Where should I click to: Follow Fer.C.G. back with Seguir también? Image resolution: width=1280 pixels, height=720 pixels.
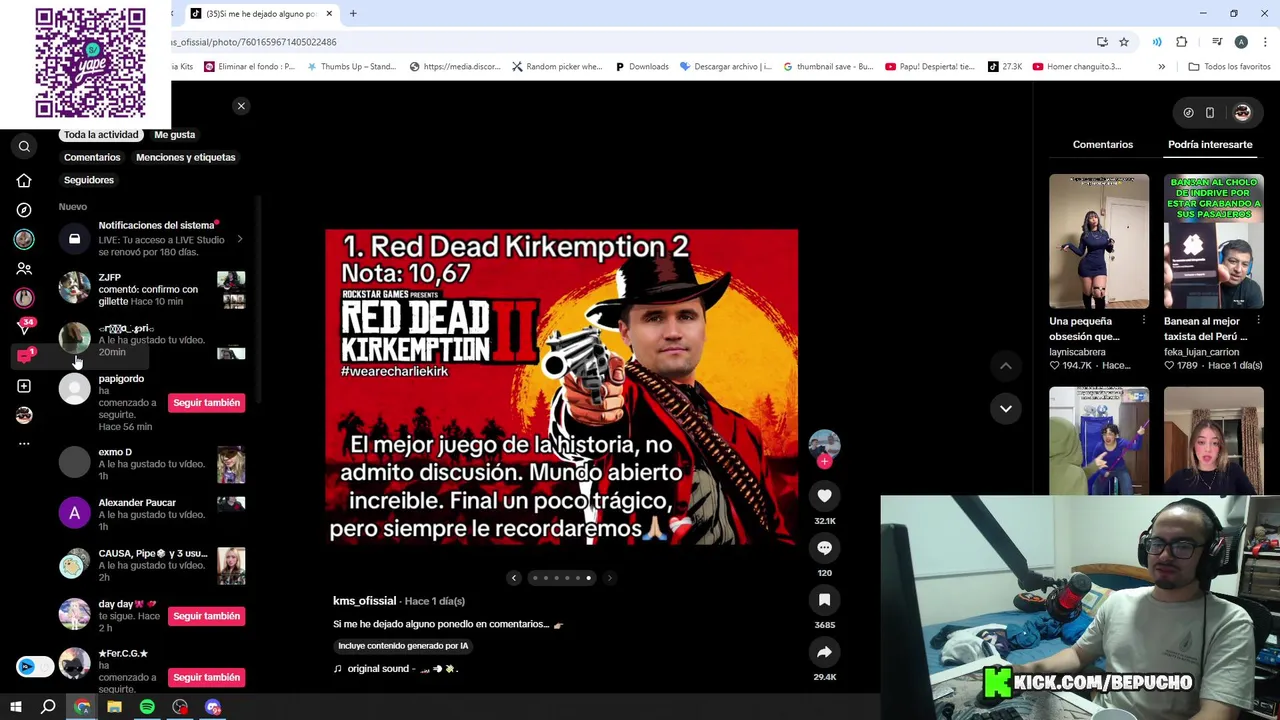(x=206, y=677)
